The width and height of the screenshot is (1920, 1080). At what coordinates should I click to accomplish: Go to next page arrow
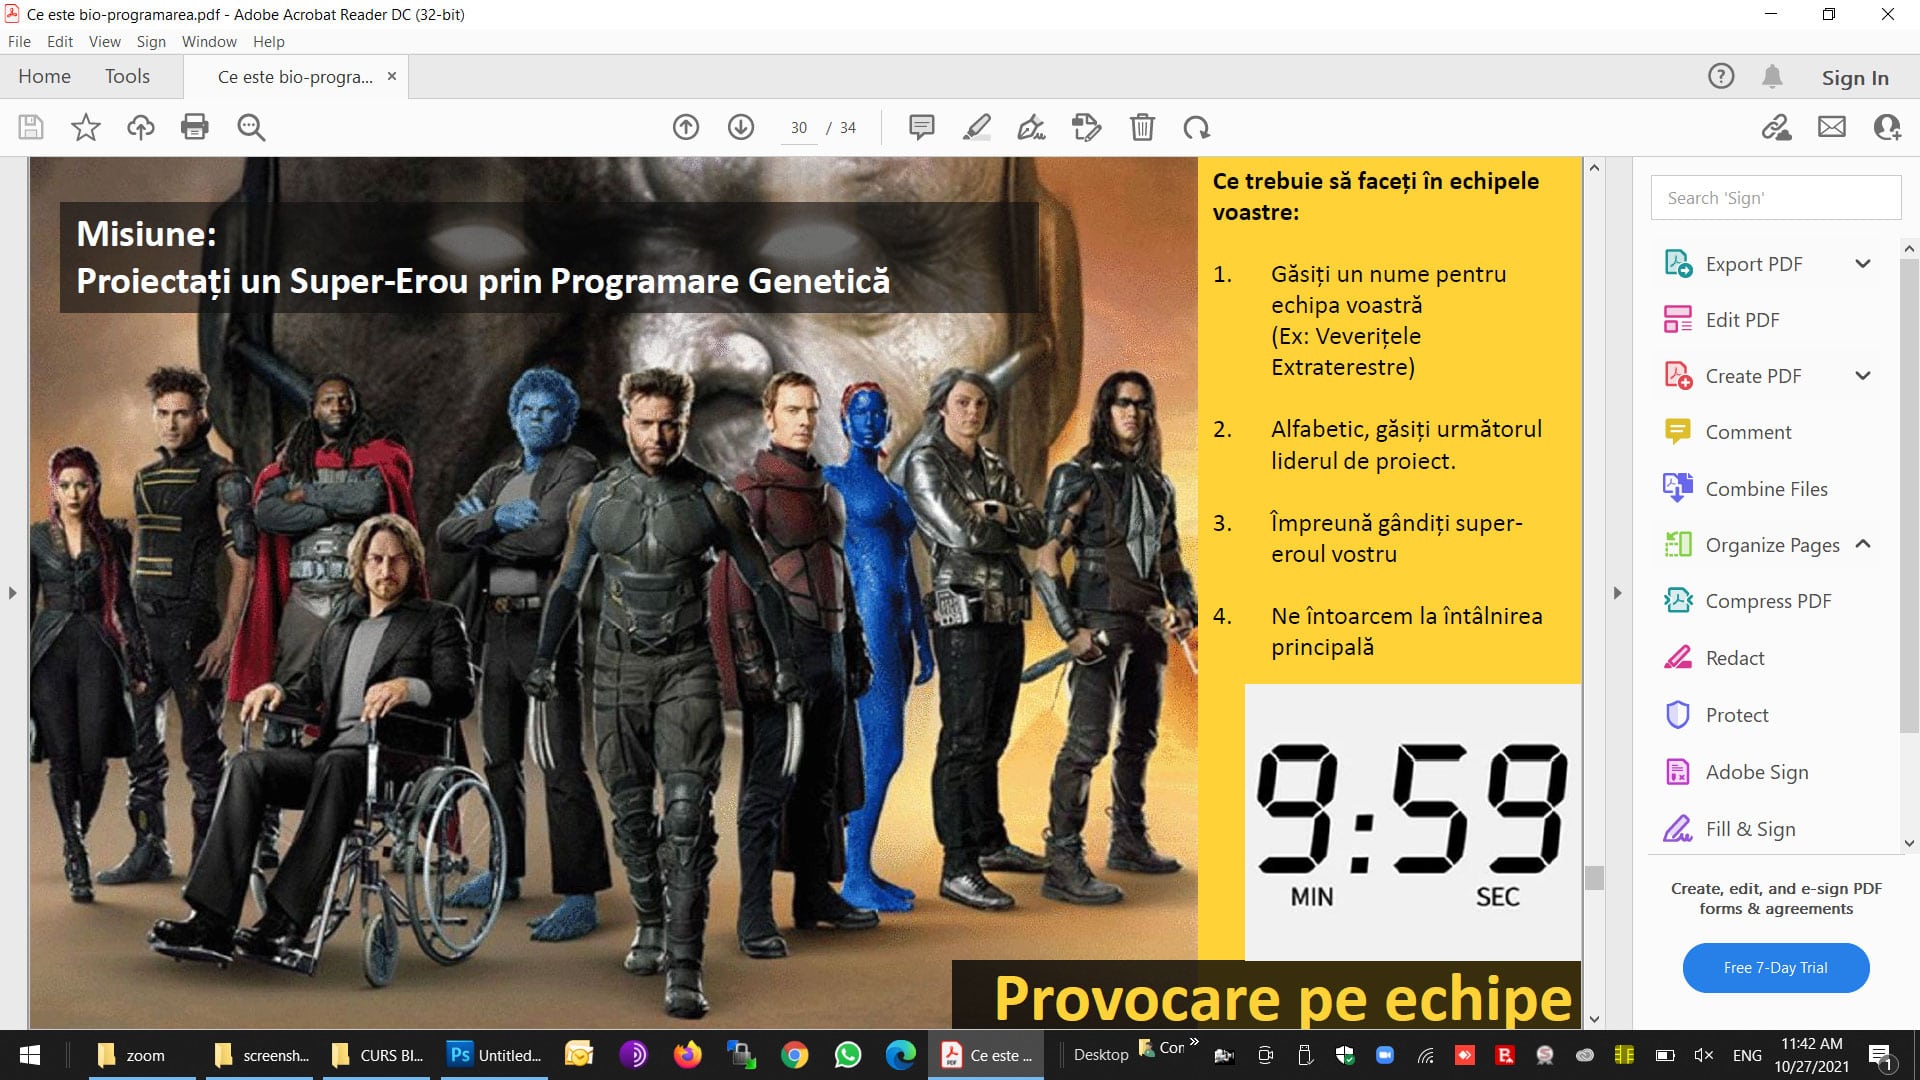pyautogui.click(x=741, y=127)
